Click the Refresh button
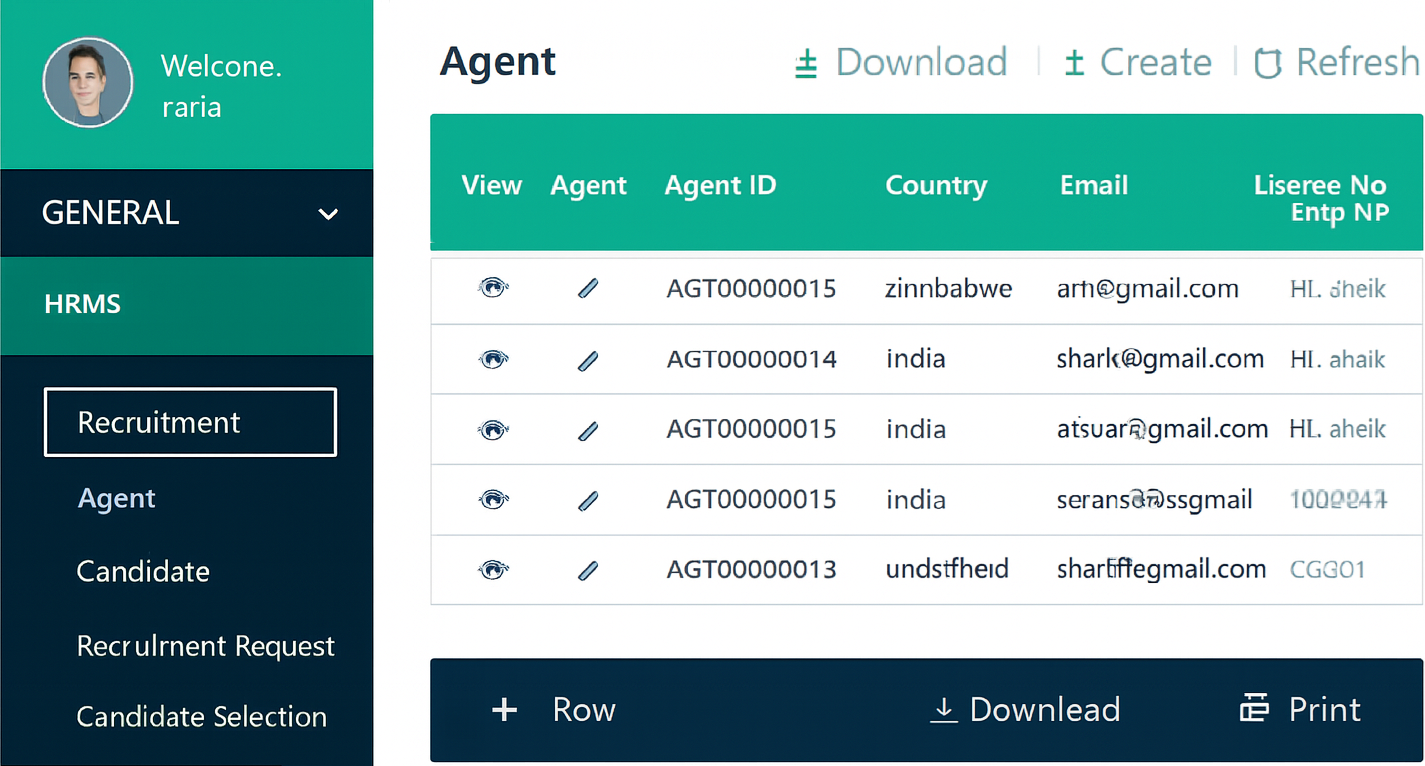 click(1337, 62)
